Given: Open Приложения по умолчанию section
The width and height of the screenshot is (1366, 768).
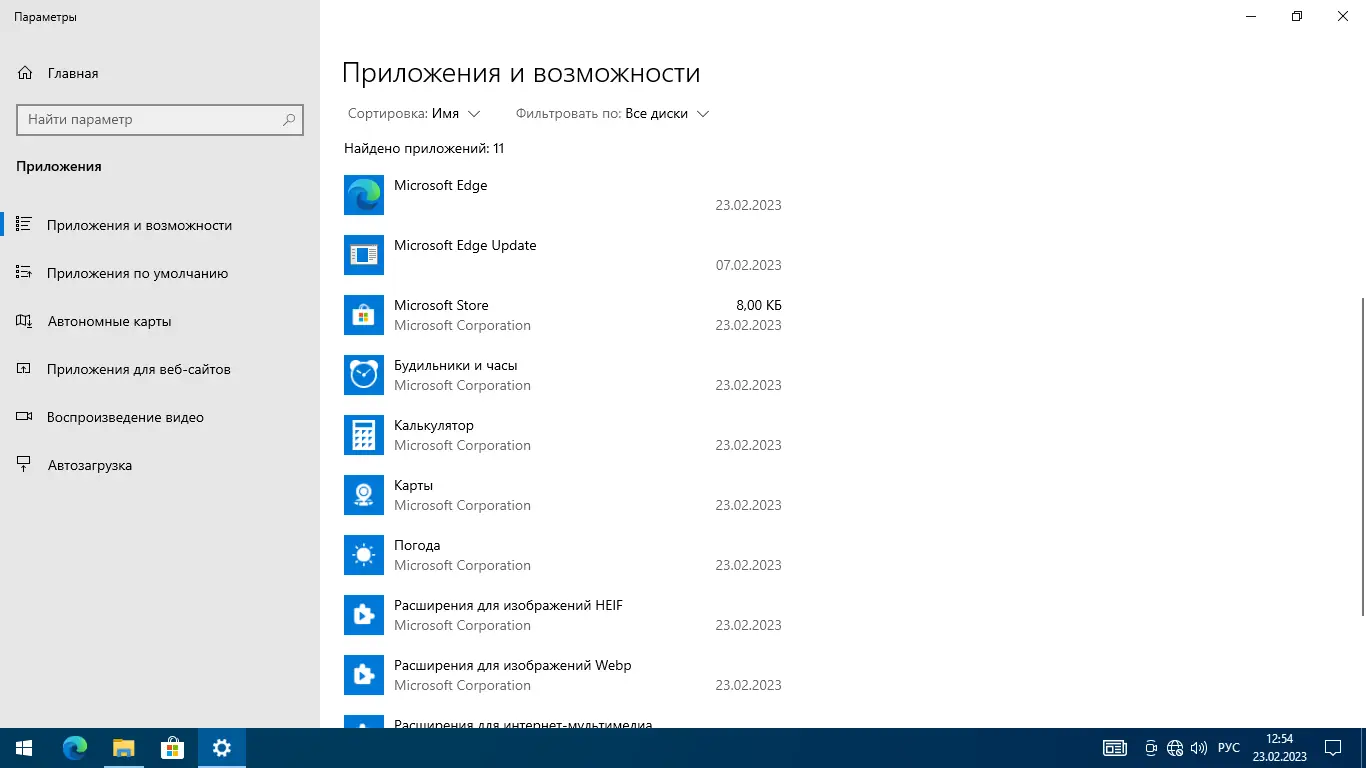Looking at the screenshot, I should coord(160,273).
